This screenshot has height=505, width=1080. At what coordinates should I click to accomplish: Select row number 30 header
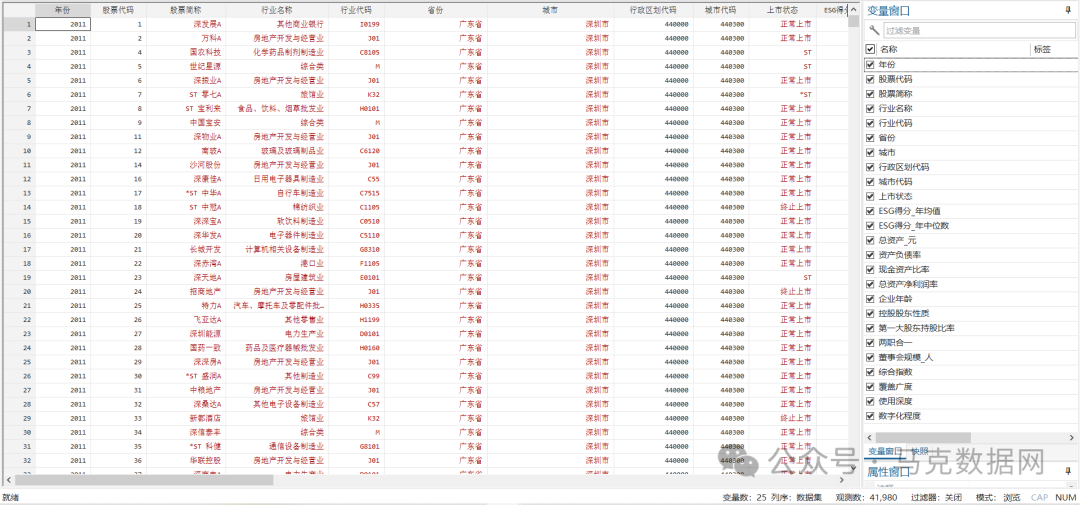coord(17,432)
